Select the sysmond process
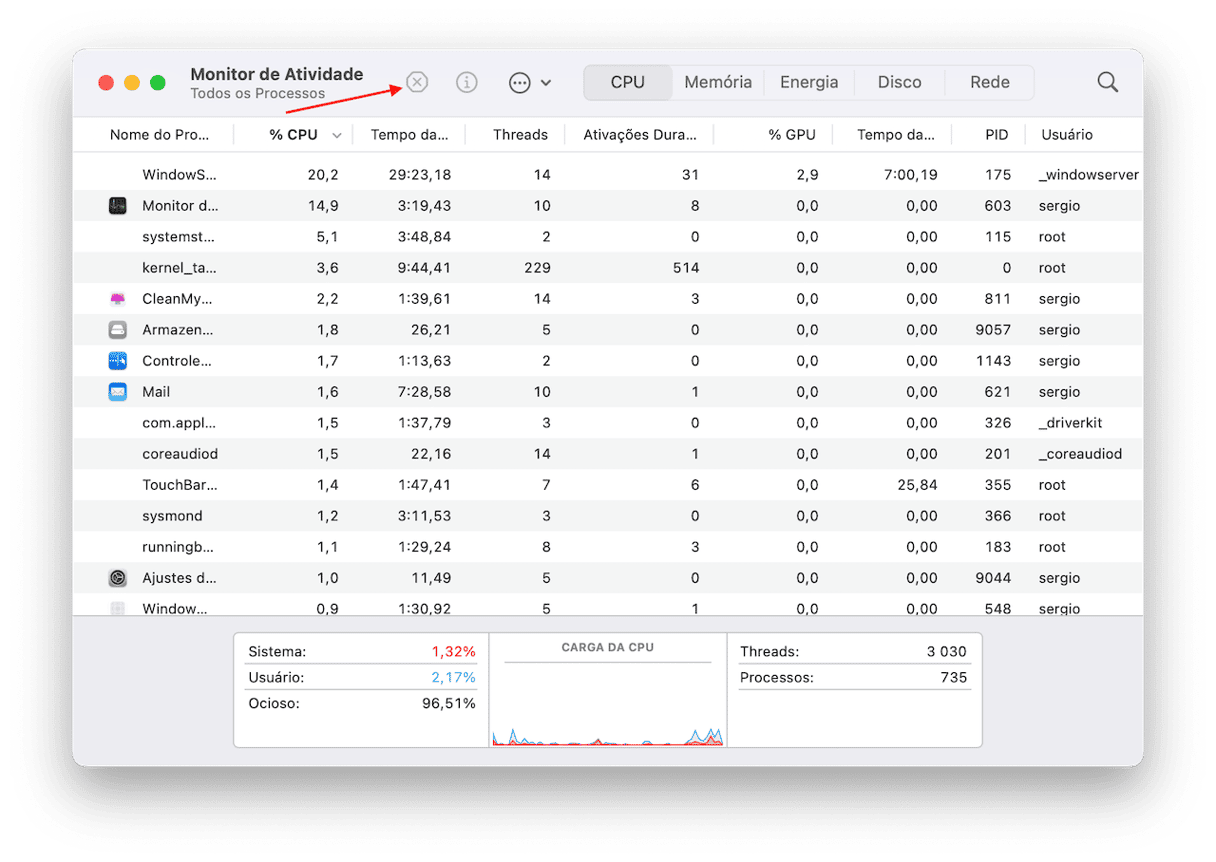Screen dimensions: 1216x862 tap(608, 516)
